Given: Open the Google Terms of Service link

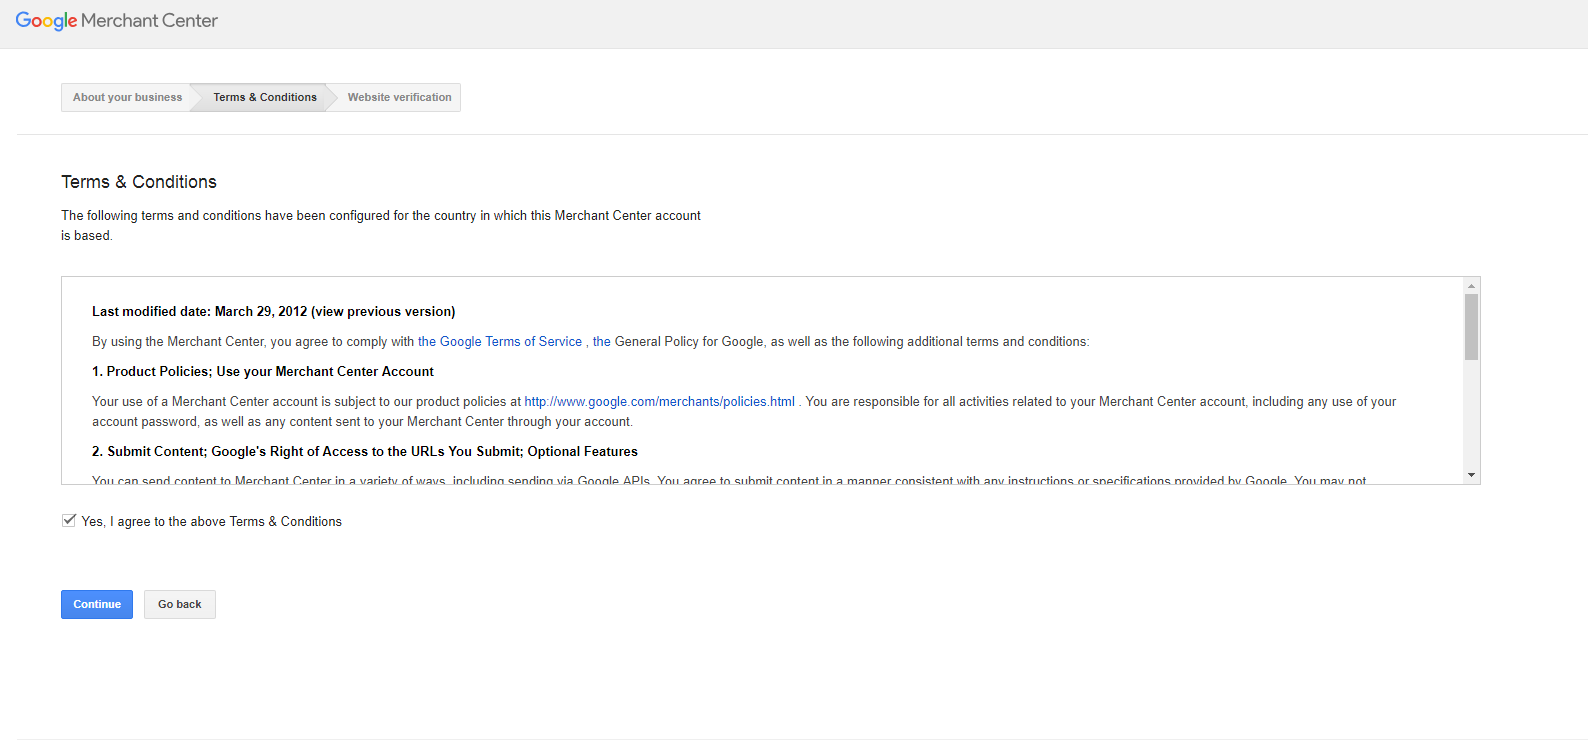Looking at the screenshot, I should [x=500, y=341].
